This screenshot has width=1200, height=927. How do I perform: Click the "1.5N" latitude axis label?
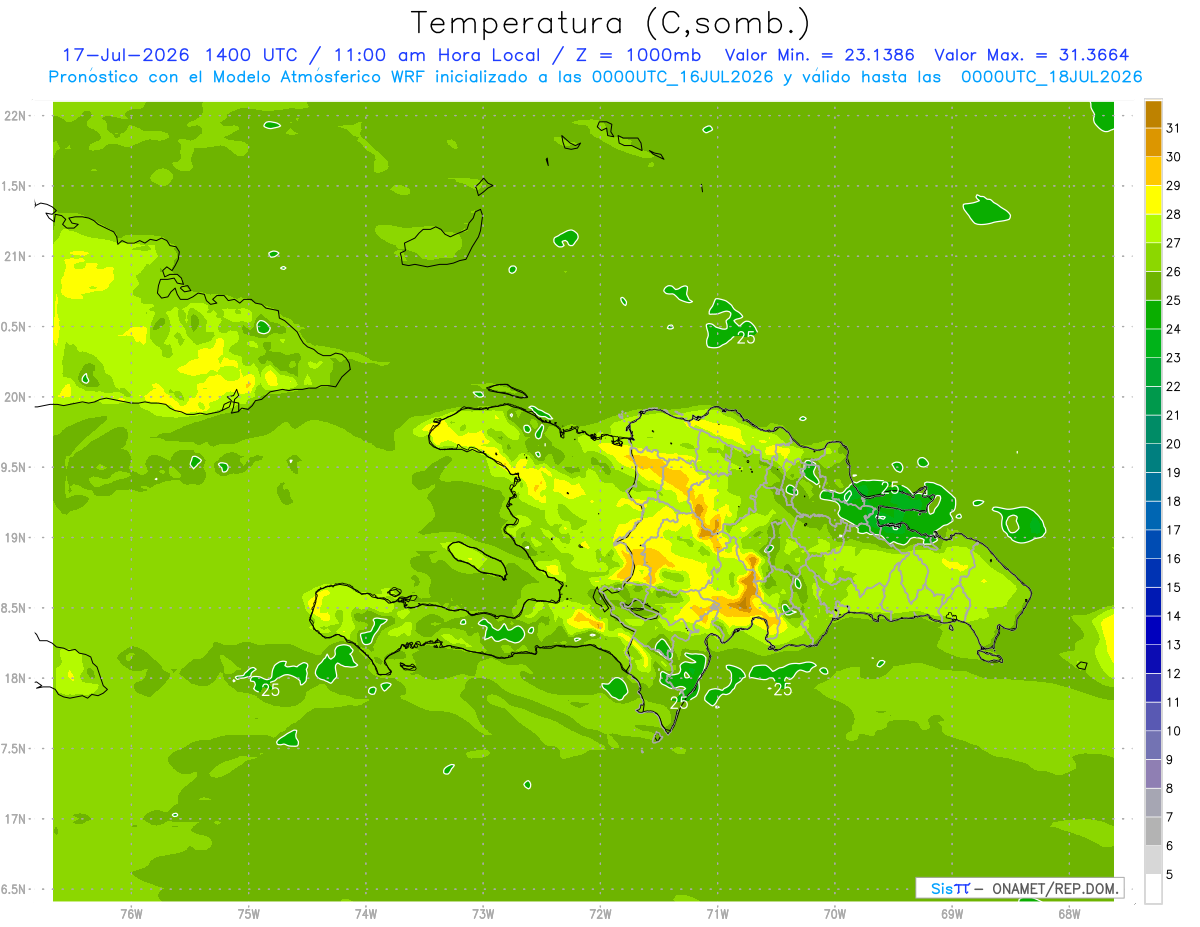(15, 186)
